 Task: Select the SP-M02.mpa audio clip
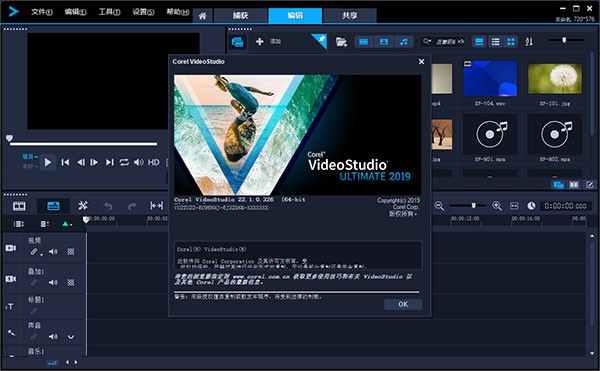coord(555,134)
